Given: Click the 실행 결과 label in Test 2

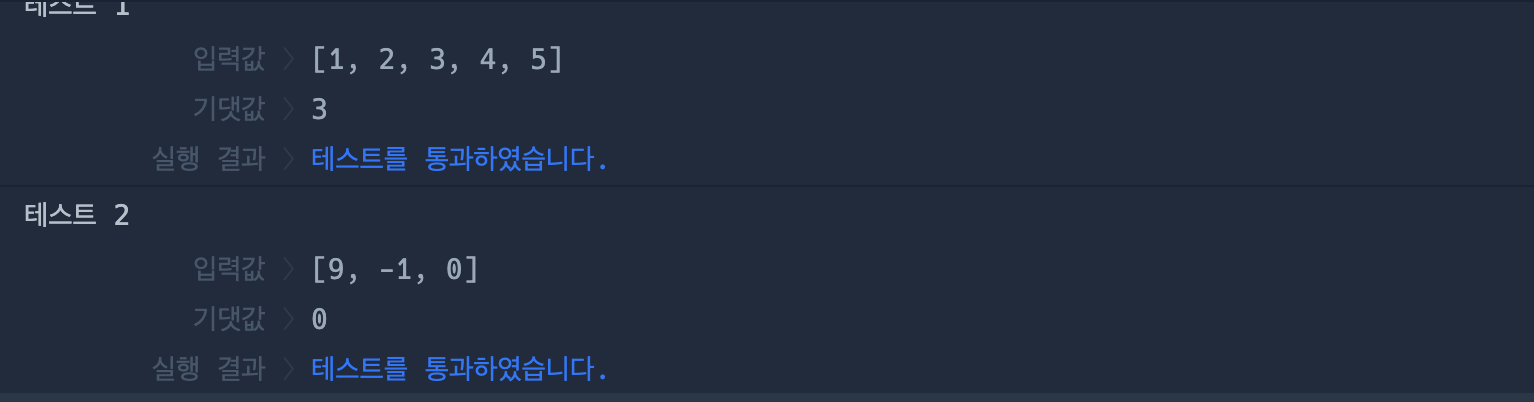Looking at the screenshot, I should [x=208, y=369].
